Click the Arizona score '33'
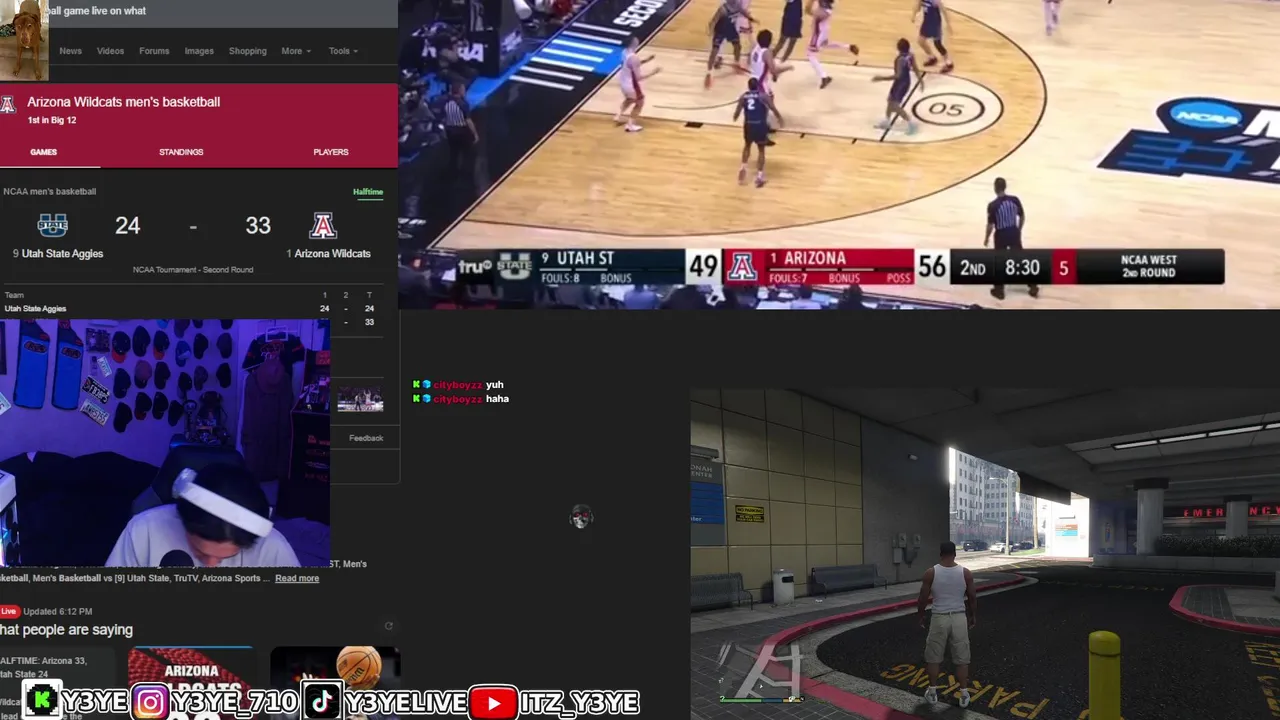 (x=258, y=226)
